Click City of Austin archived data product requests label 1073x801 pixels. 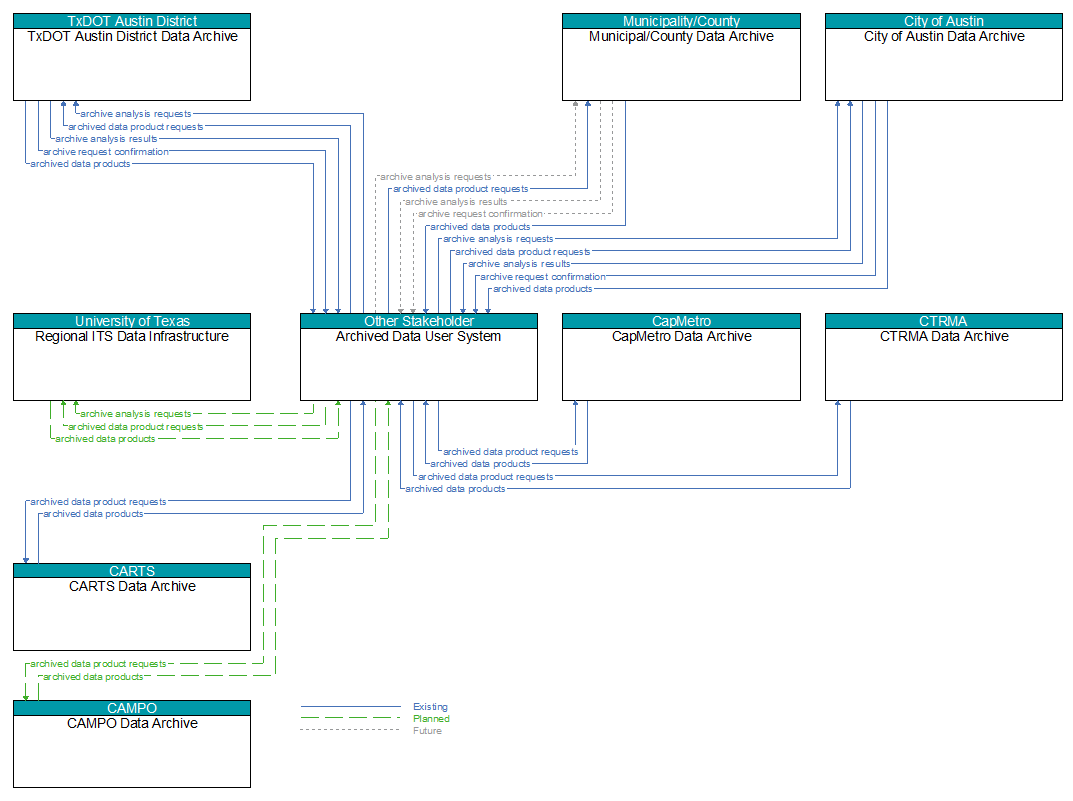(x=523, y=252)
